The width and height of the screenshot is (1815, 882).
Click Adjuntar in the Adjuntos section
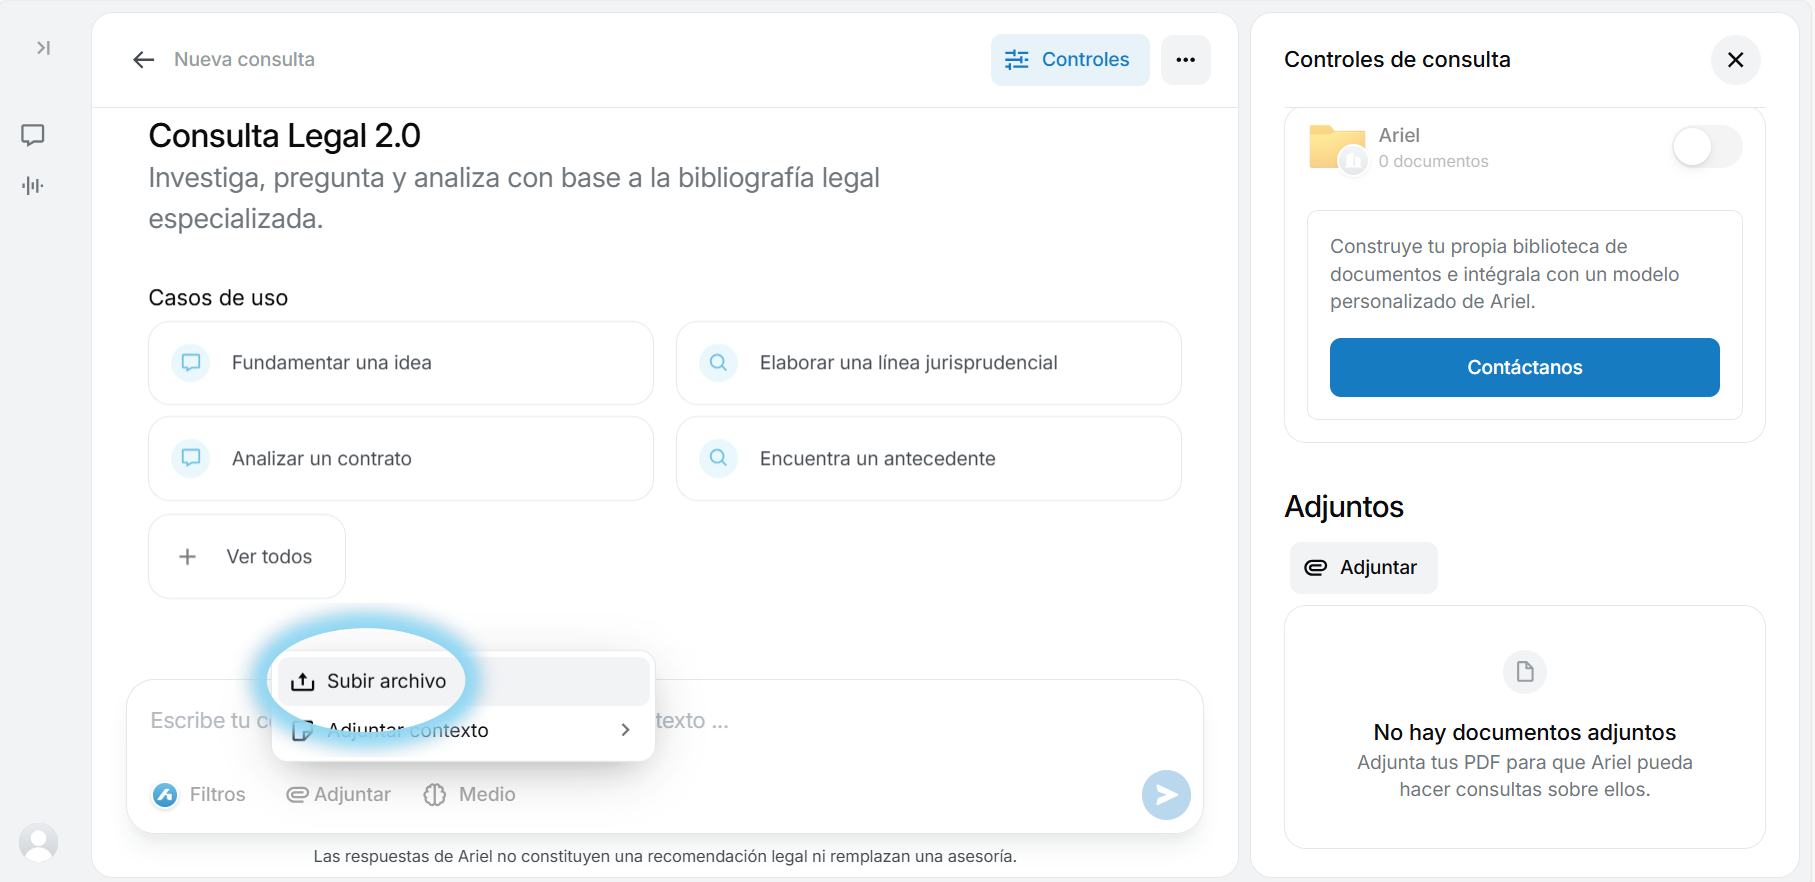1362,568
